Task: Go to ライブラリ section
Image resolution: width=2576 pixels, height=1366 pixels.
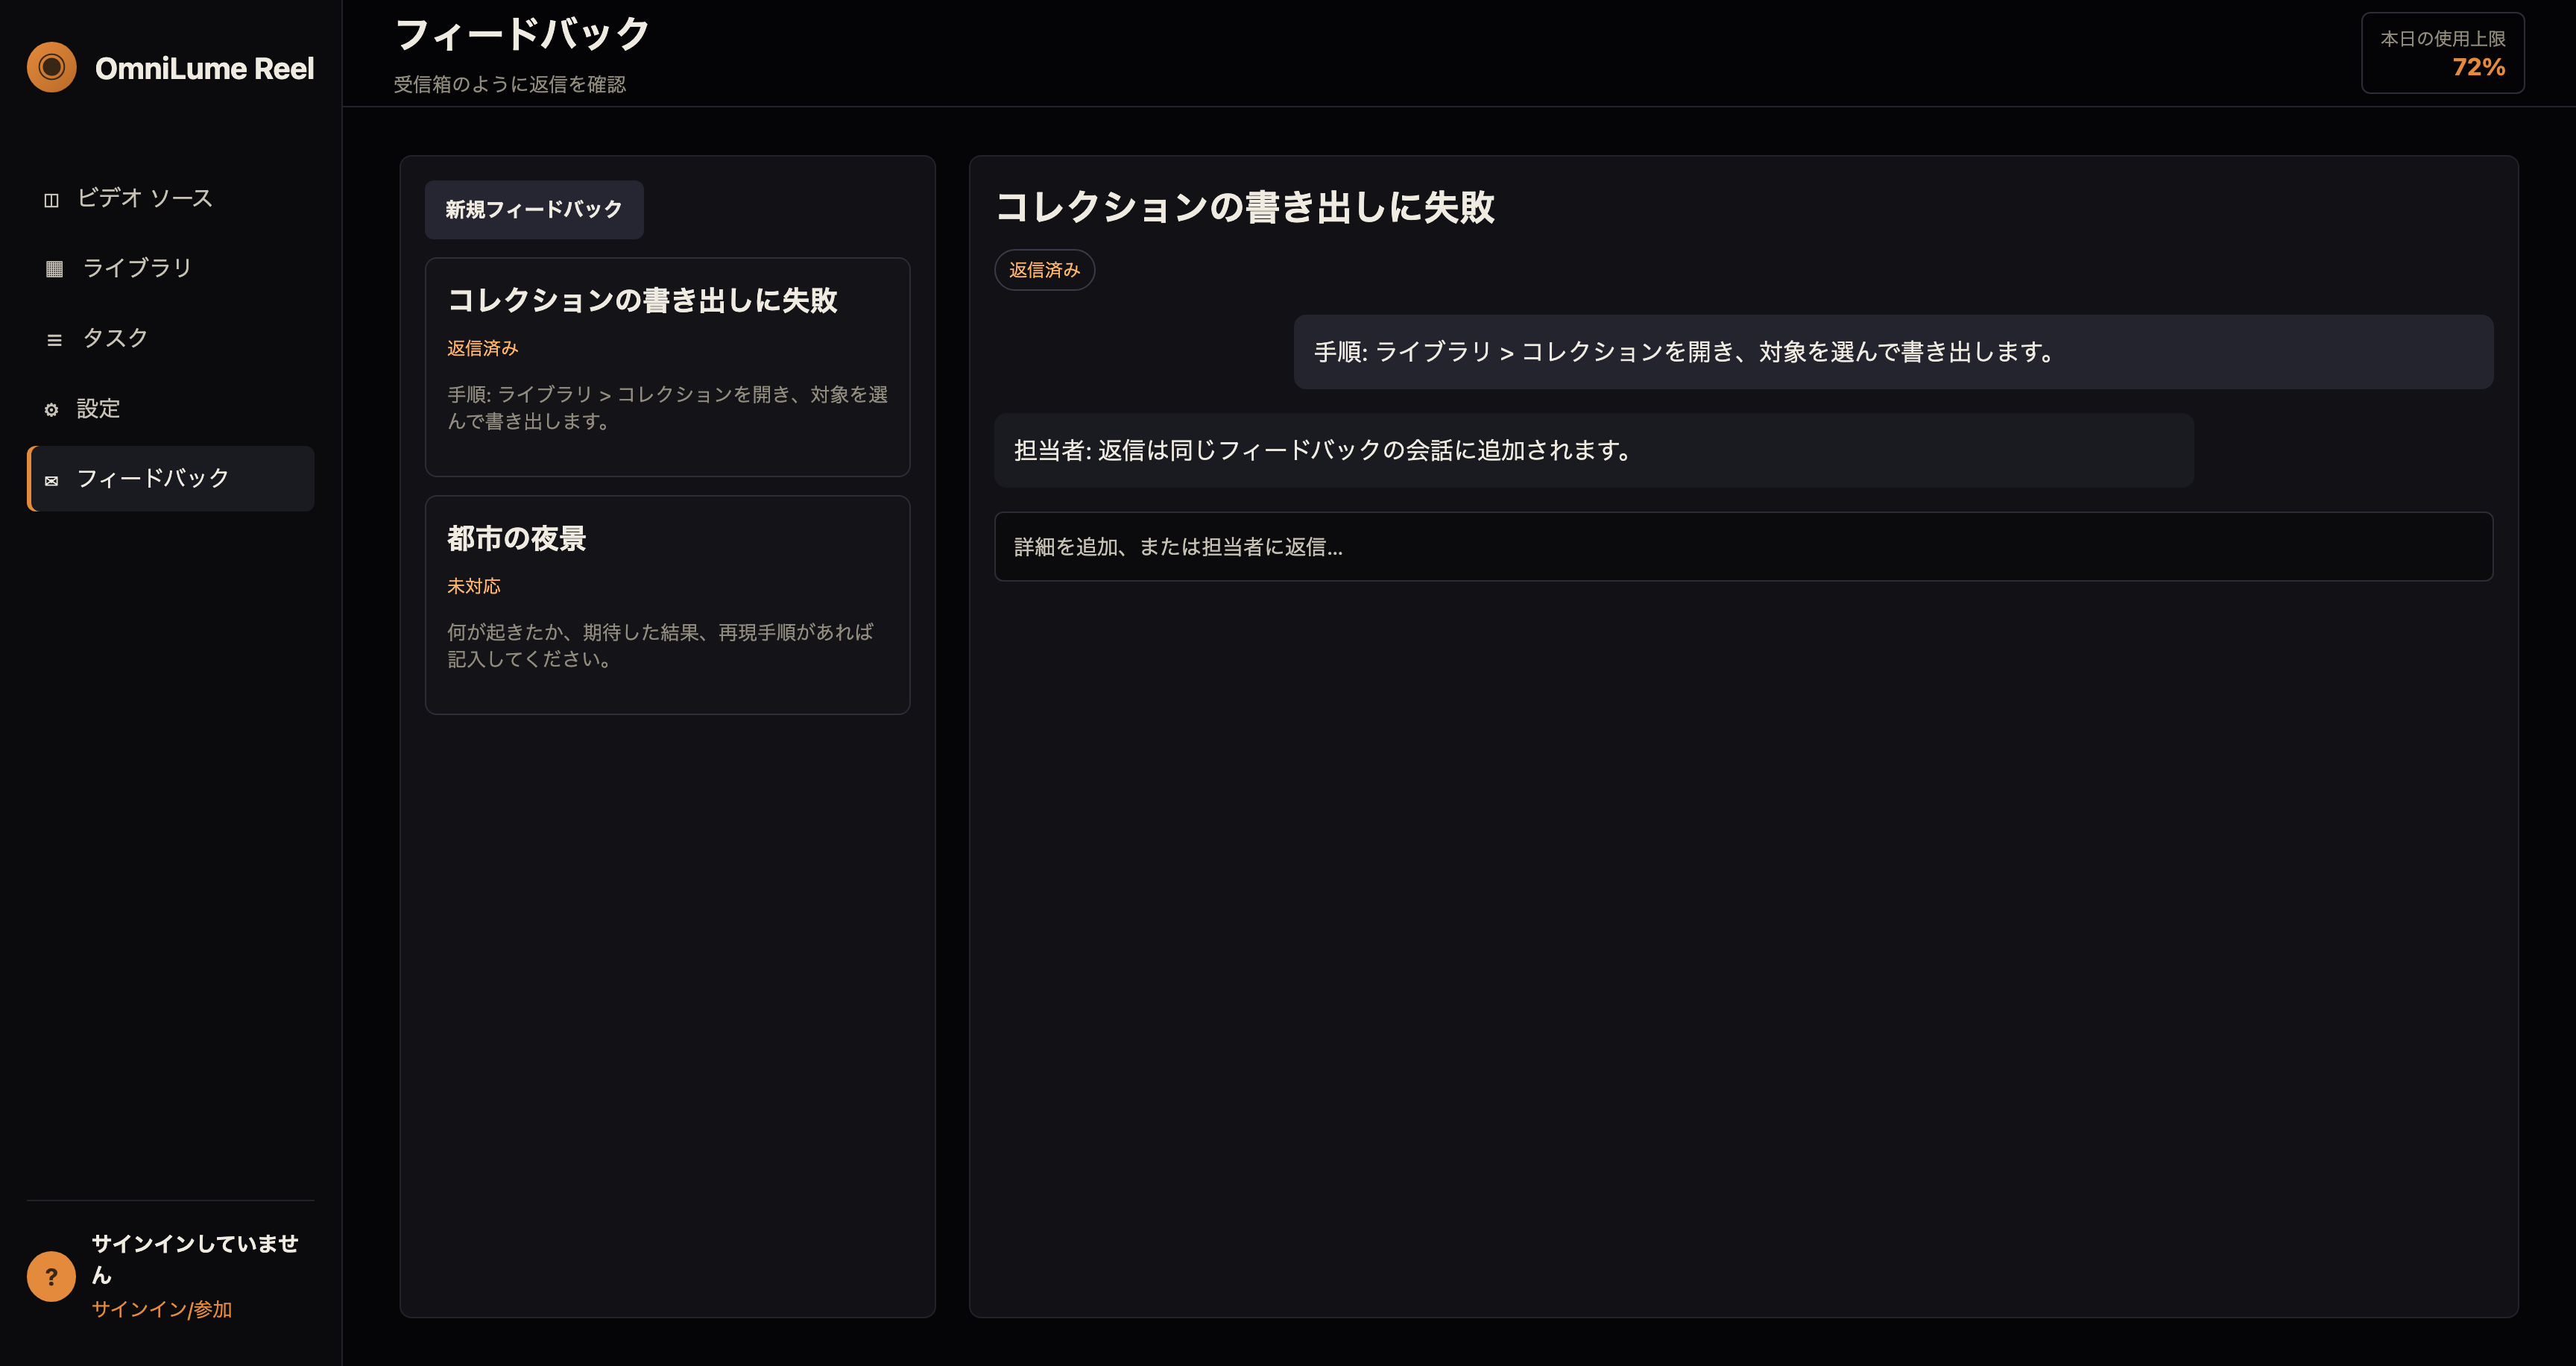Action: (171, 268)
